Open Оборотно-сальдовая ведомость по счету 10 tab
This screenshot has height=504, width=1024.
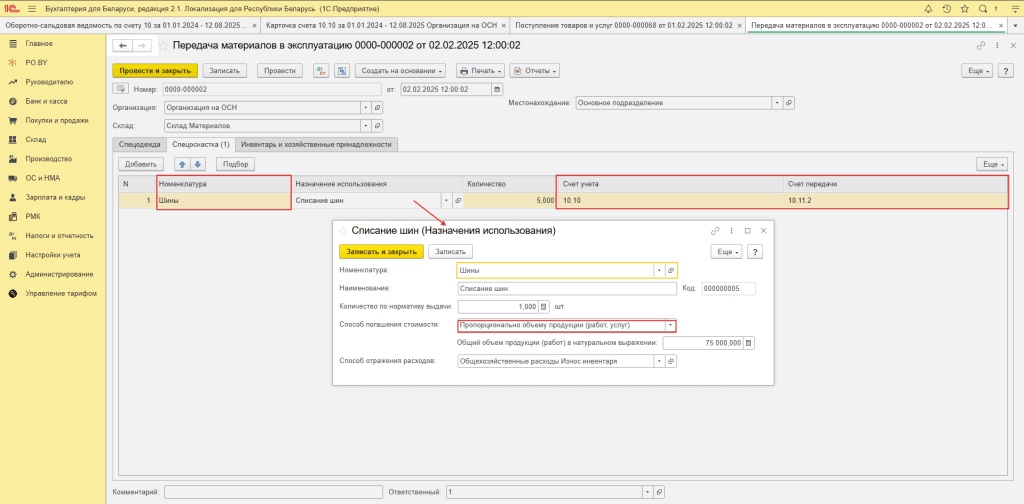(124, 25)
